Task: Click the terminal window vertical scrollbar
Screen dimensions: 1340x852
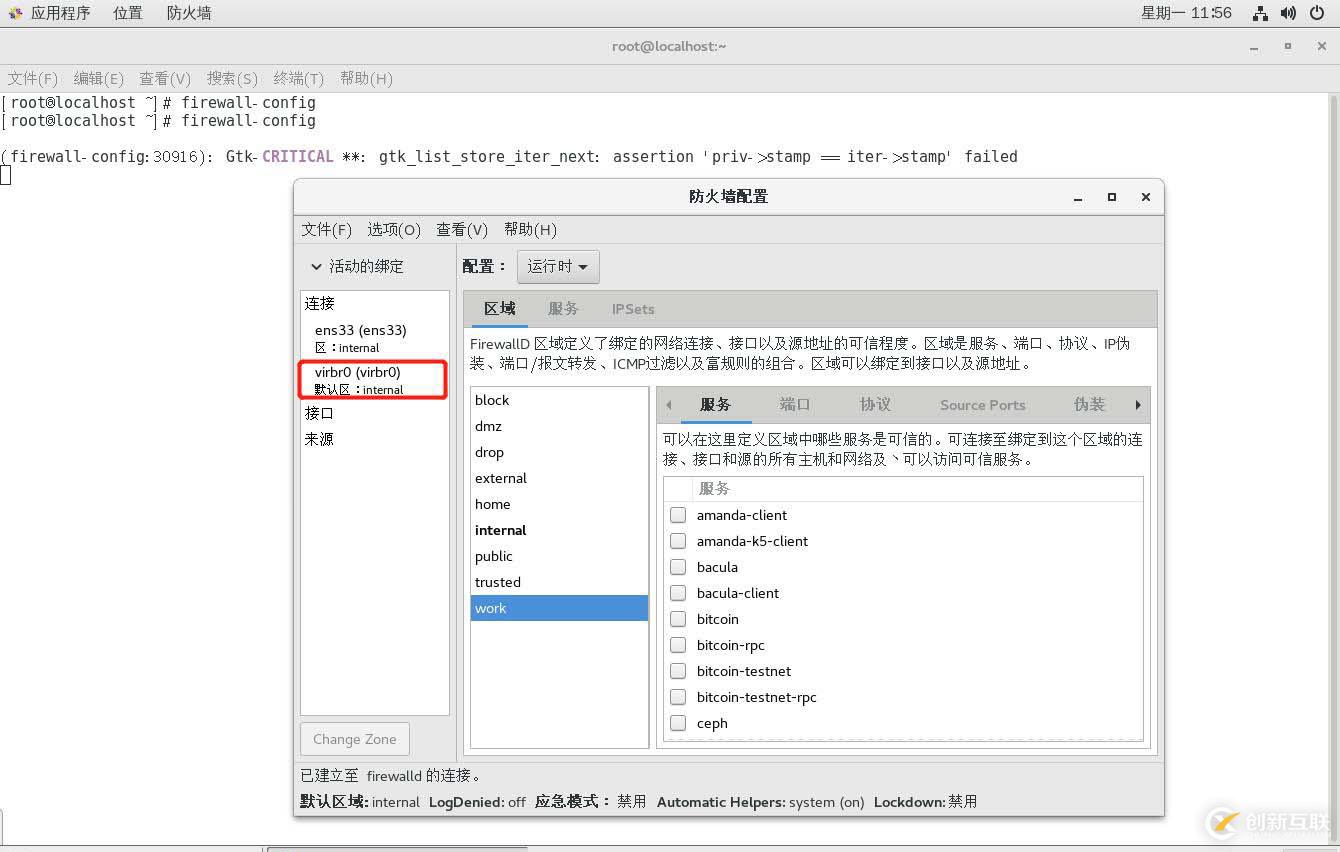Action: coord(1333,470)
